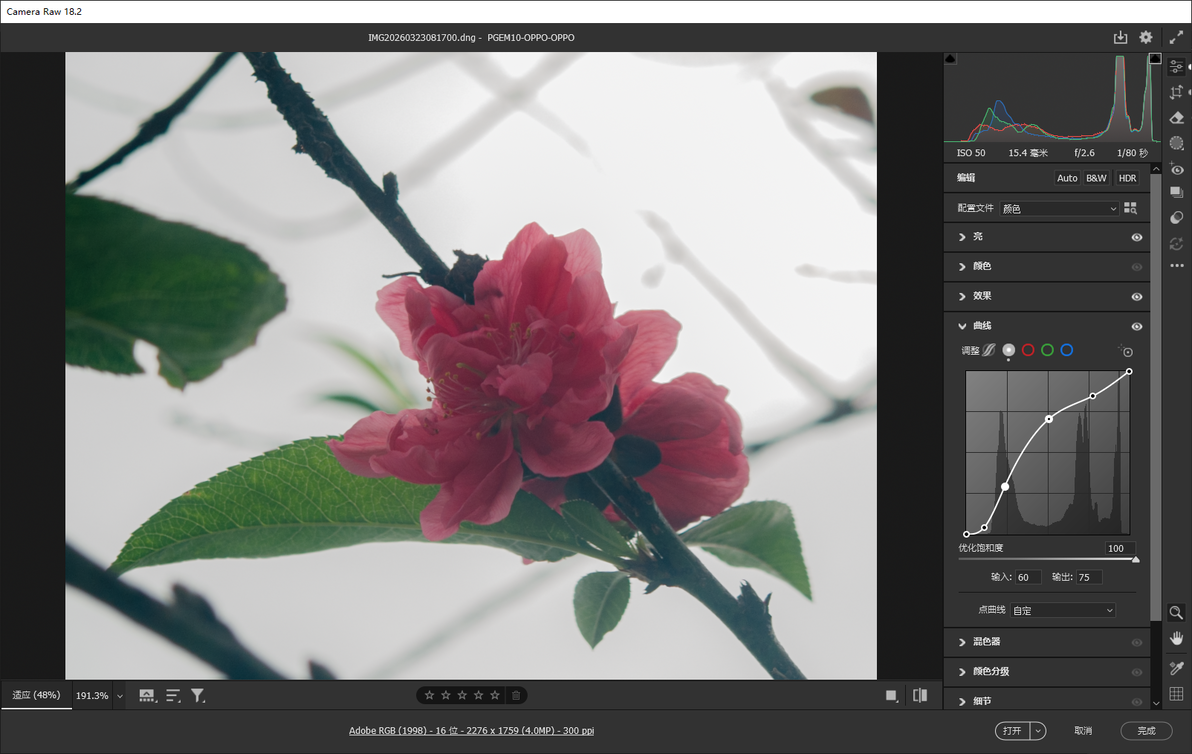Mark image for deletion trash icon
Image resolution: width=1192 pixels, height=754 pixels.
coord(516,695)
